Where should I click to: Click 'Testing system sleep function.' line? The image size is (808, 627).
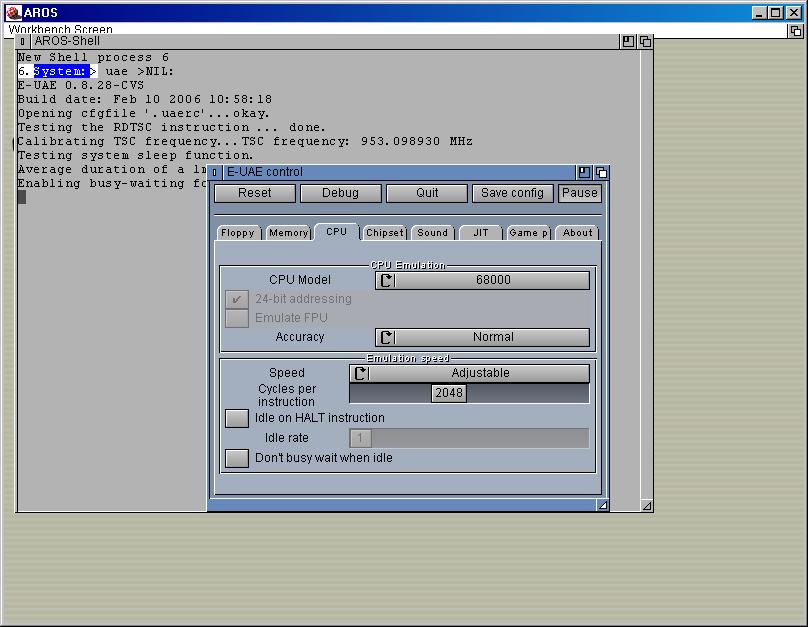pos(136,155)
